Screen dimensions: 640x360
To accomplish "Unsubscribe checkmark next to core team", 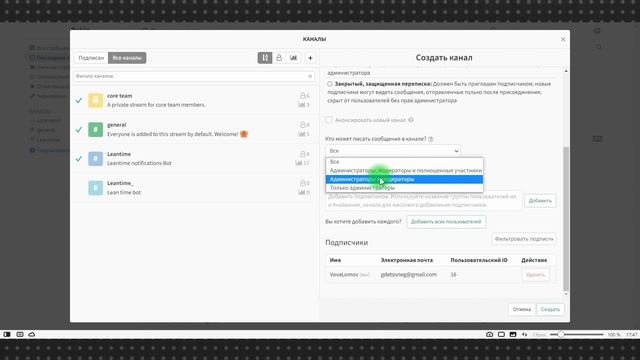I will [x=79, y=100].
